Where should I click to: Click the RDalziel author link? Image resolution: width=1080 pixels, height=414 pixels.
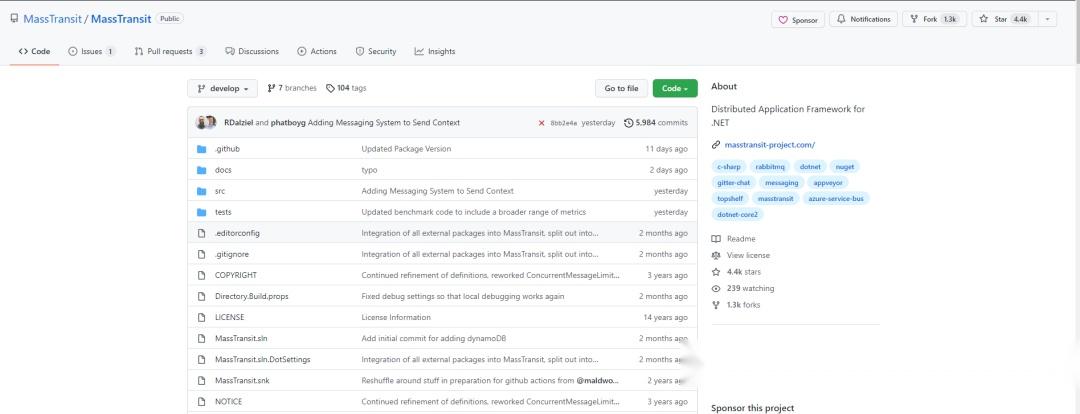[x=239, y=123]
